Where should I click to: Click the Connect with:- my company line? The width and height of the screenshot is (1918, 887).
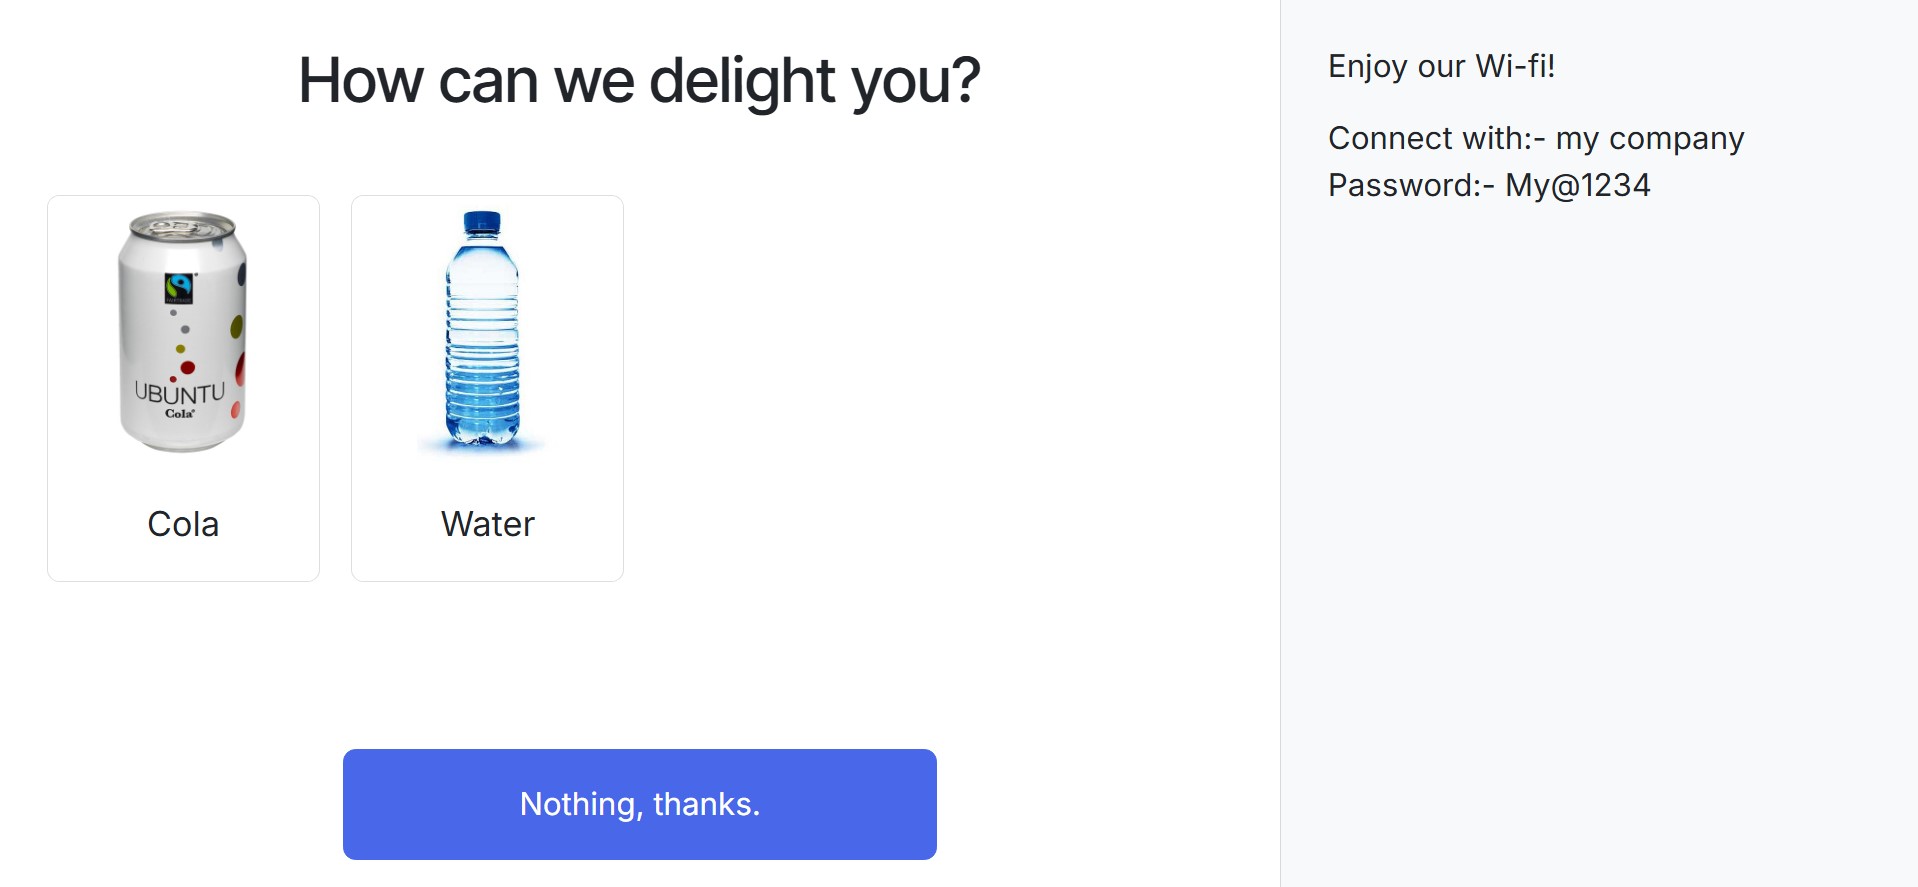point(1535,138)
